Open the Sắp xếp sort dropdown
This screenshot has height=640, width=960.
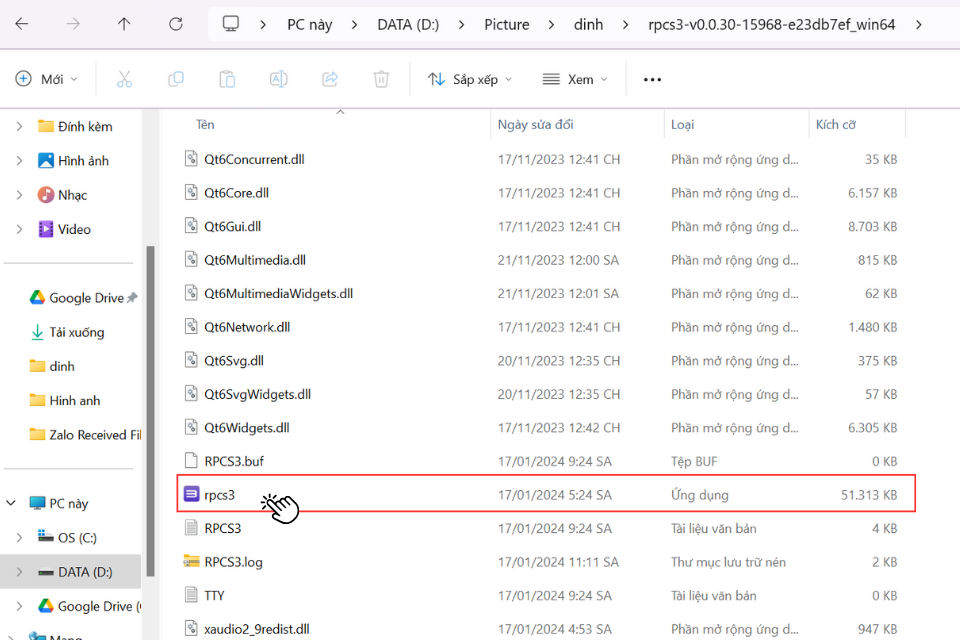470,79
